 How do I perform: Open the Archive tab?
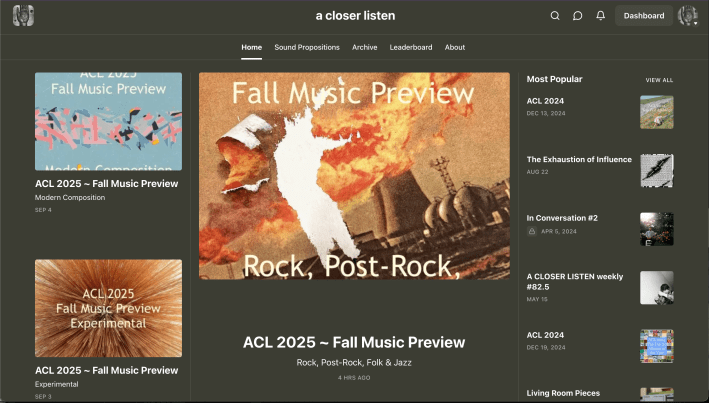coord(364,47)
